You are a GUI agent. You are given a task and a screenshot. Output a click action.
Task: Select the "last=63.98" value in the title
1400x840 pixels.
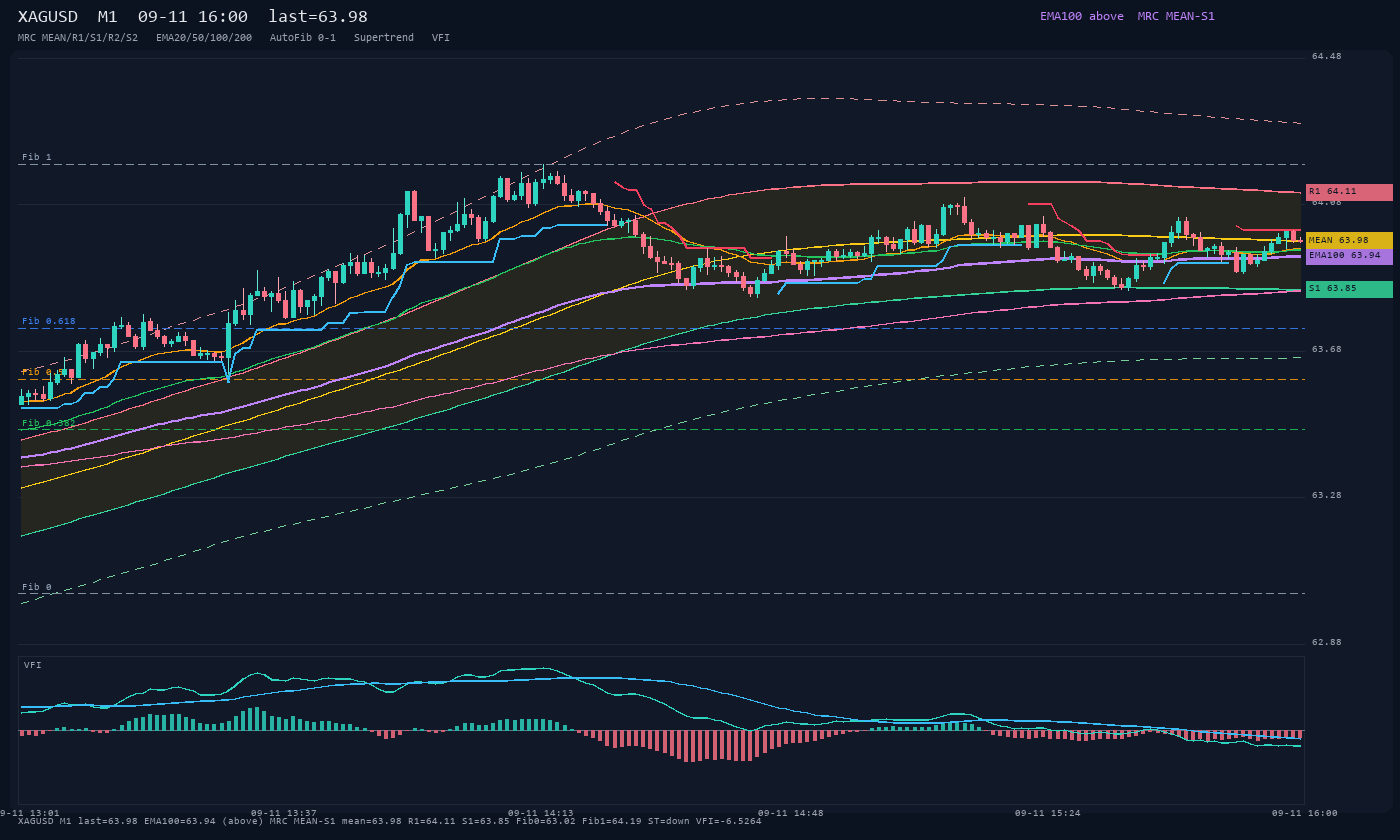tap(318, 17)
